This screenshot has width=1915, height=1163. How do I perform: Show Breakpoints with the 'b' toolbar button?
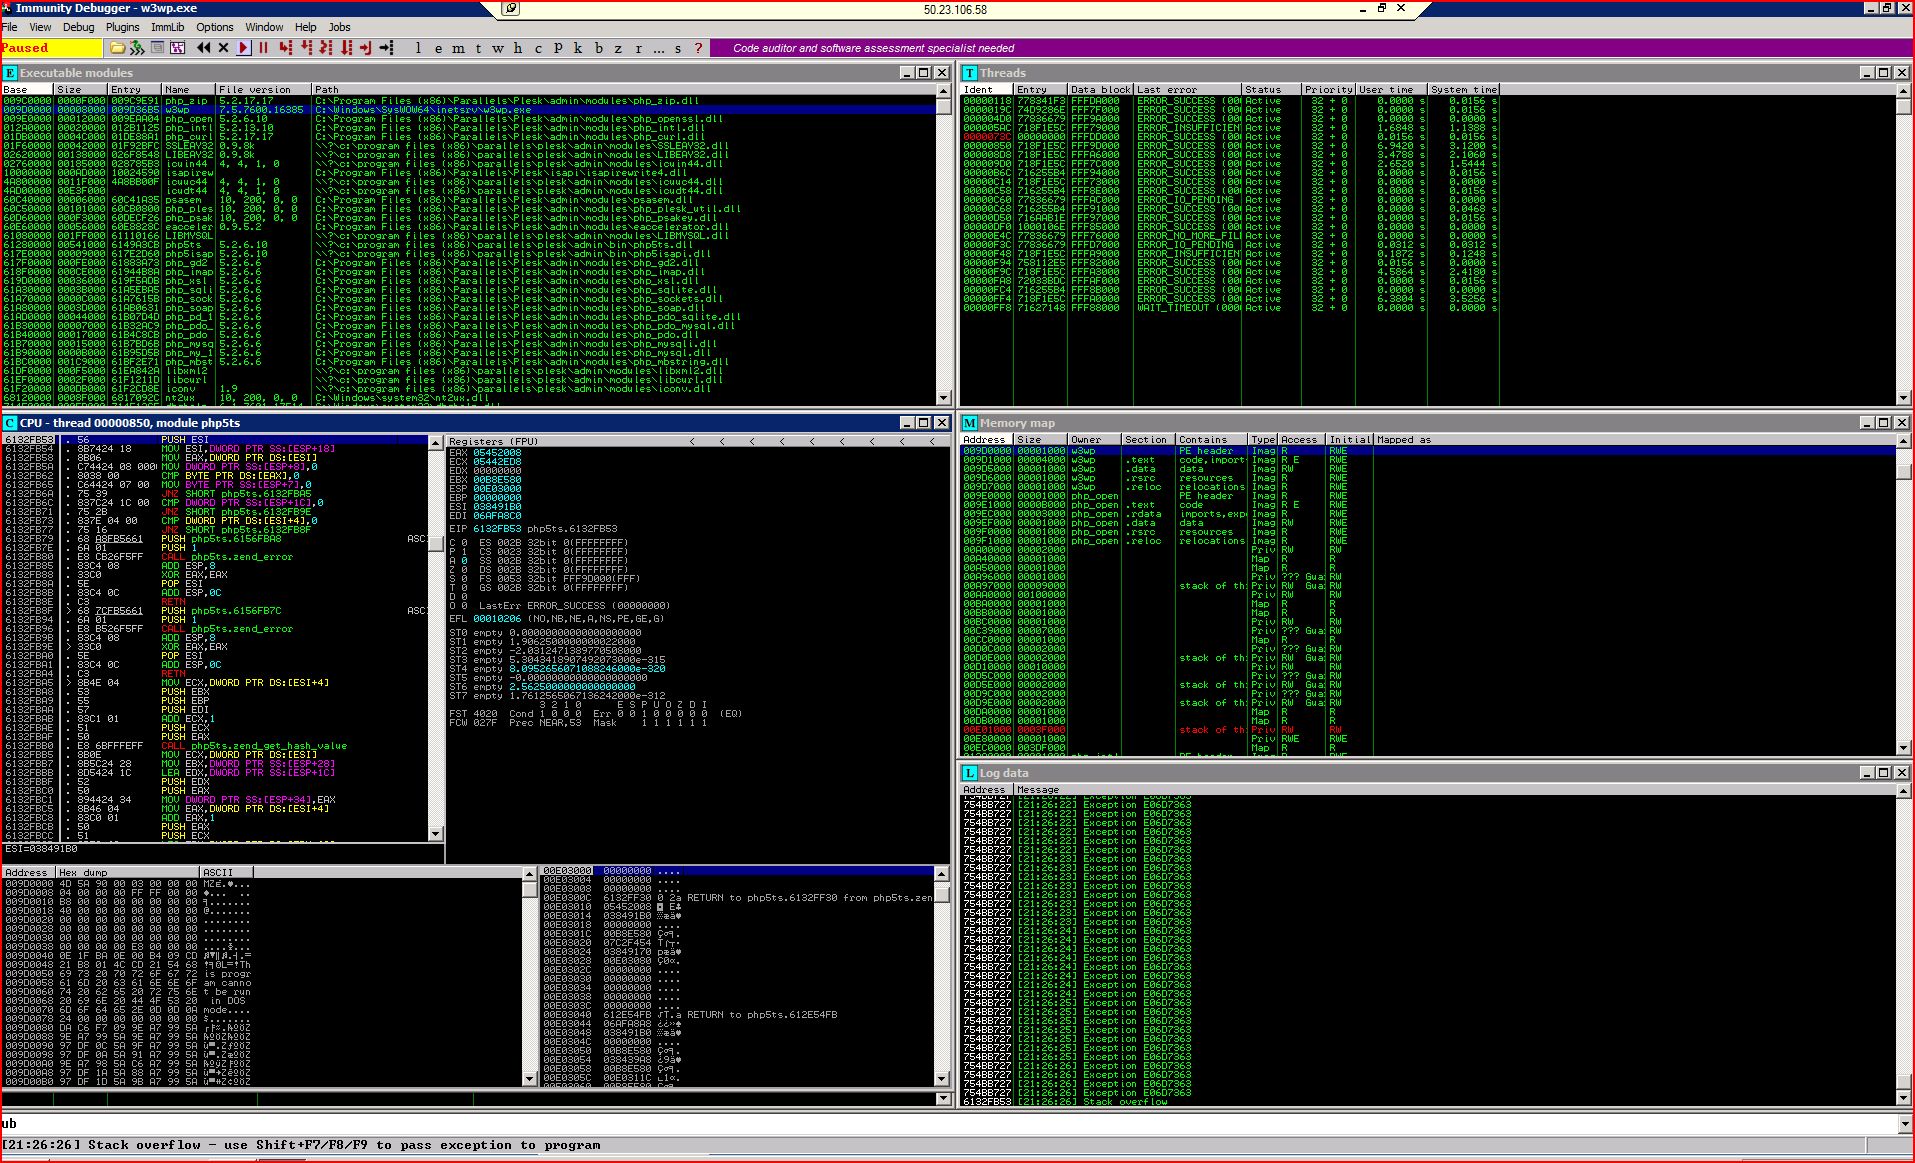coord(598,47)
